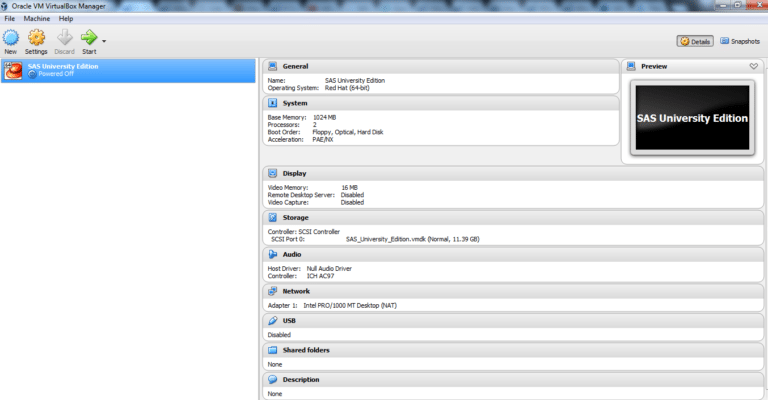Screen dimensions: 768x400
Task: Click the New virtual machine icon
Action: coord(10,38)
